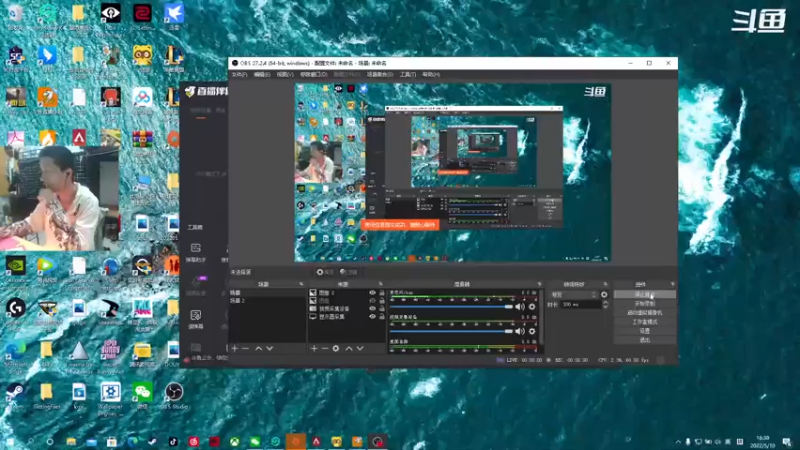Move source up with Sources panel arrow
800x450 pixels.
[x=349, y=348]
